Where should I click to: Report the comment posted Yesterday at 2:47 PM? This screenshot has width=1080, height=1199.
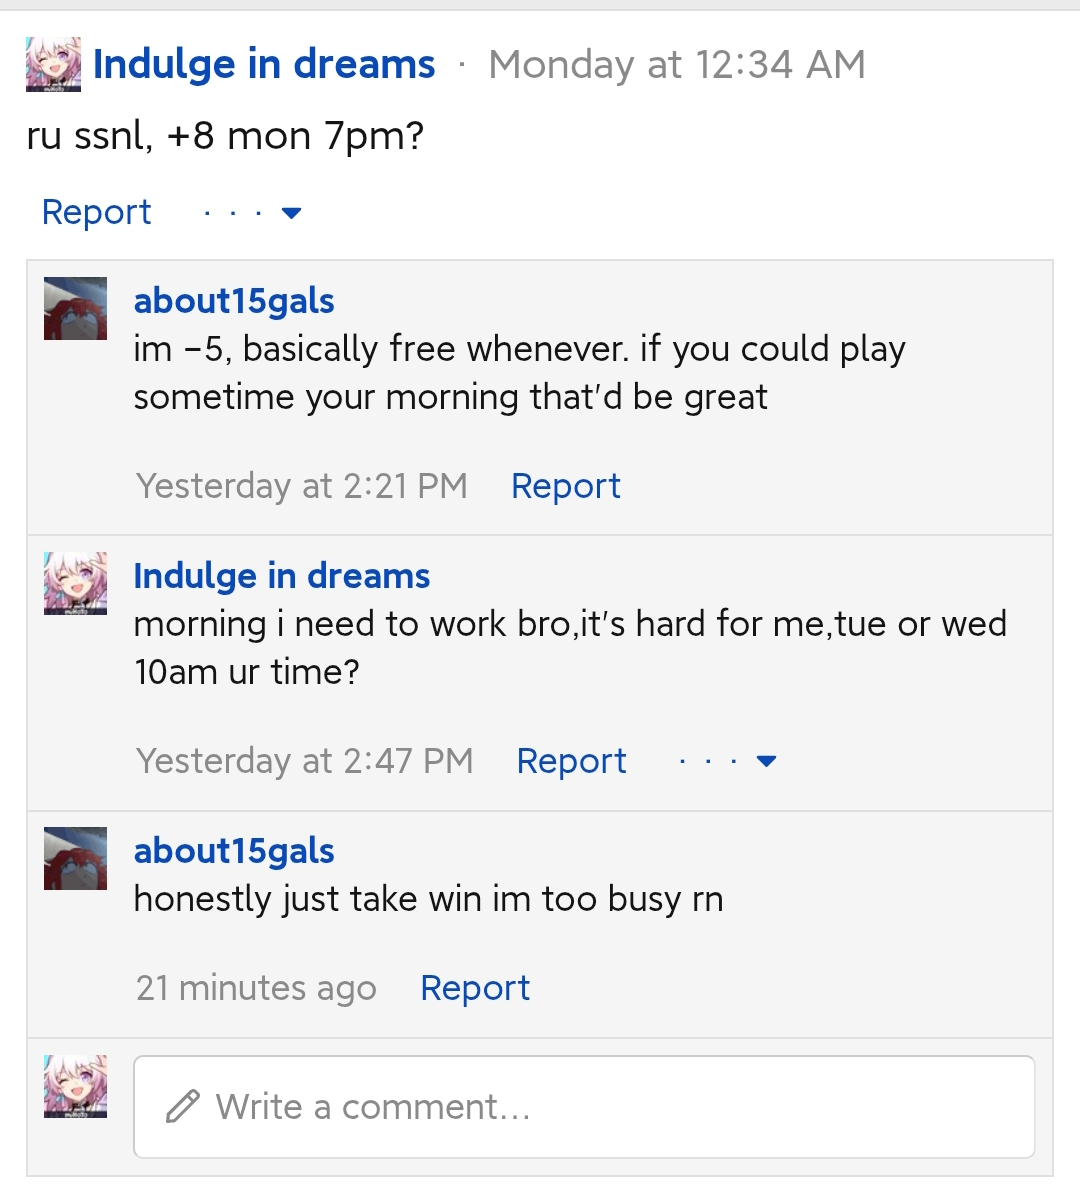pyautogui.click(x=571, y=761)
